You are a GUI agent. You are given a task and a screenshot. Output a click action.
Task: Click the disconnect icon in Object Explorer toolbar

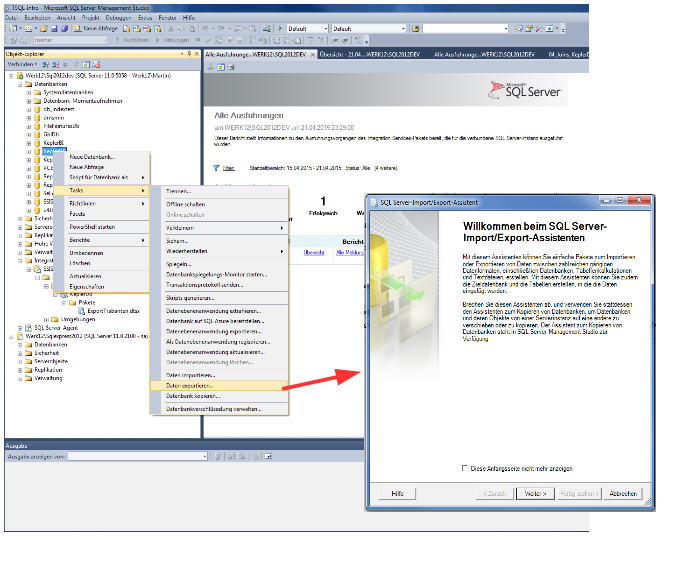(x=55, y=65)
